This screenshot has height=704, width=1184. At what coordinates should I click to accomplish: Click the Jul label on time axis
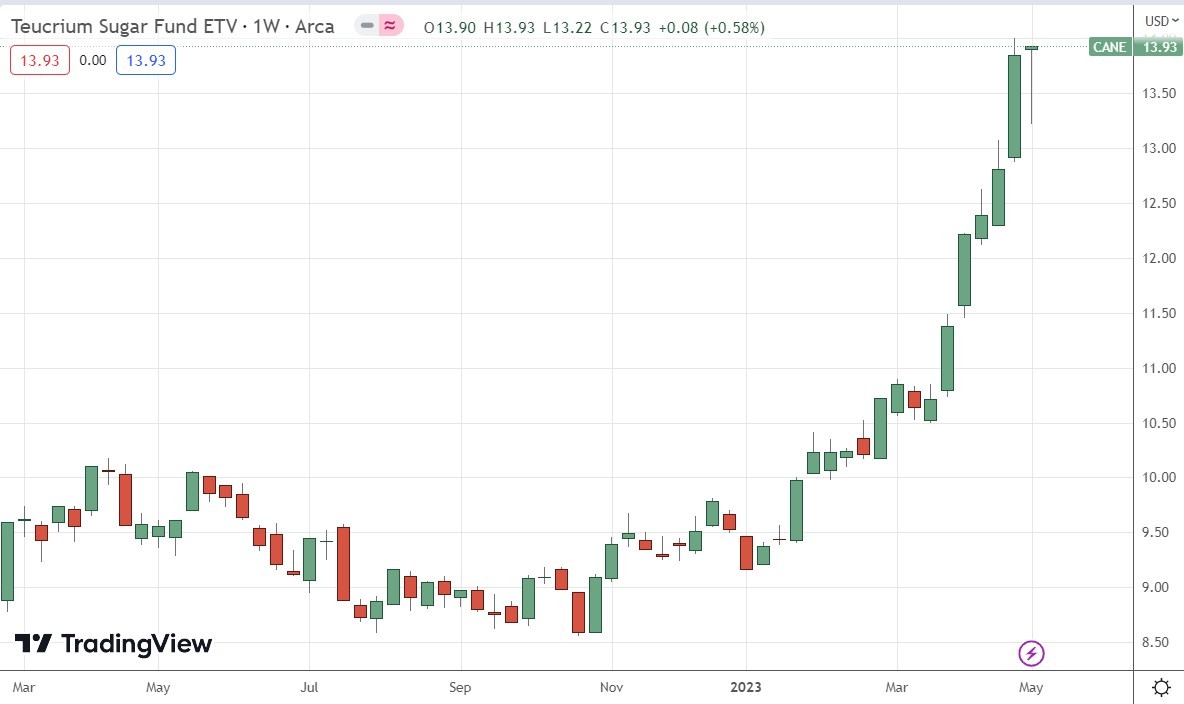(x=309, y=687)
